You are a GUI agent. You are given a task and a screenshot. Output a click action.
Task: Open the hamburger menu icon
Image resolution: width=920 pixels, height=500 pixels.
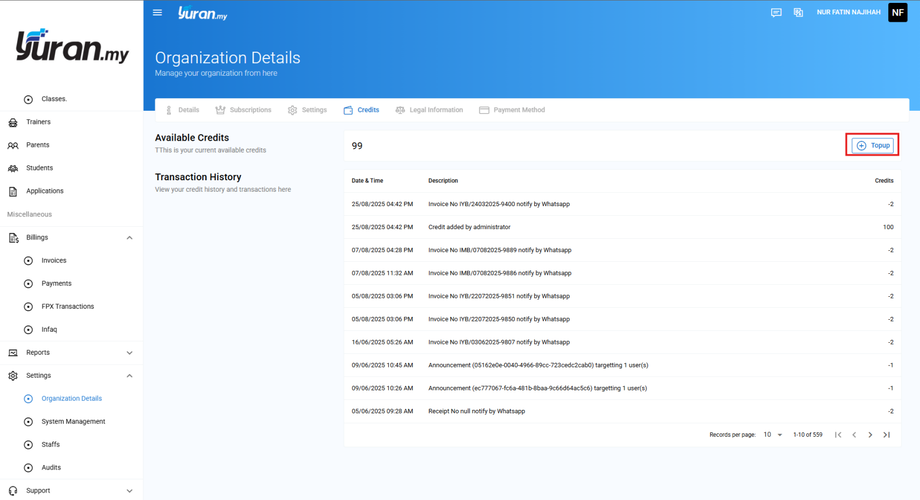[157, 13]
